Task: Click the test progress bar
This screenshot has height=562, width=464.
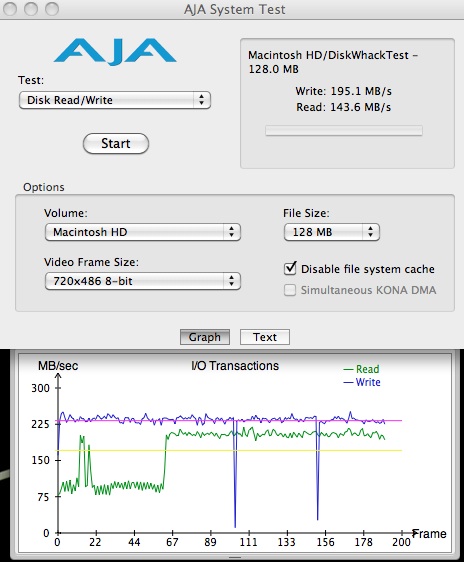Action: tap(344, 130)
